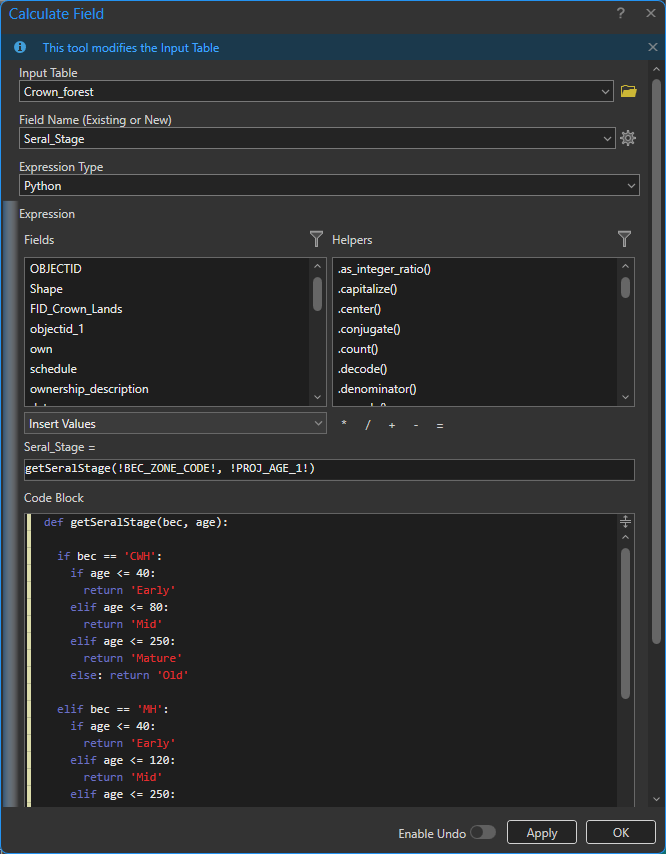Select objectid_1 field
Image resolution: width=666 pixels, height=854 pixels.
(x=168, y=329)
